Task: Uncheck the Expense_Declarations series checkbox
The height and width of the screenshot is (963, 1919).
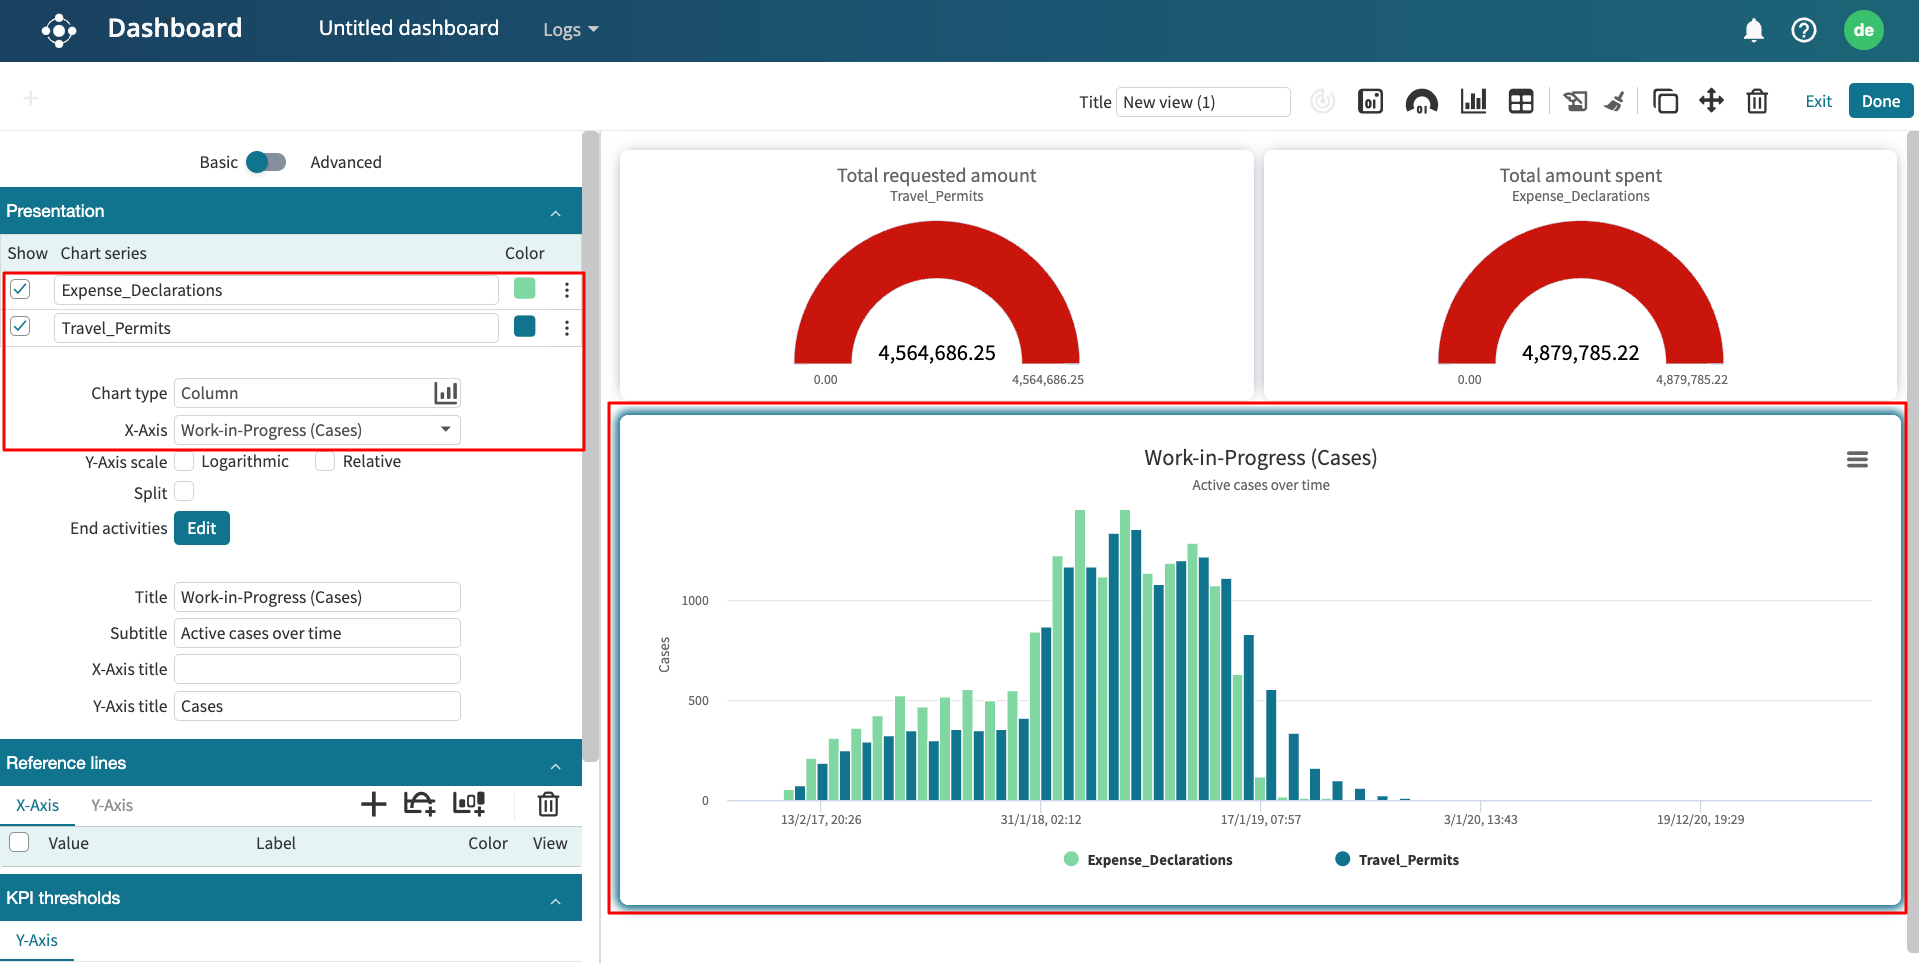Action: click(20, 289)
